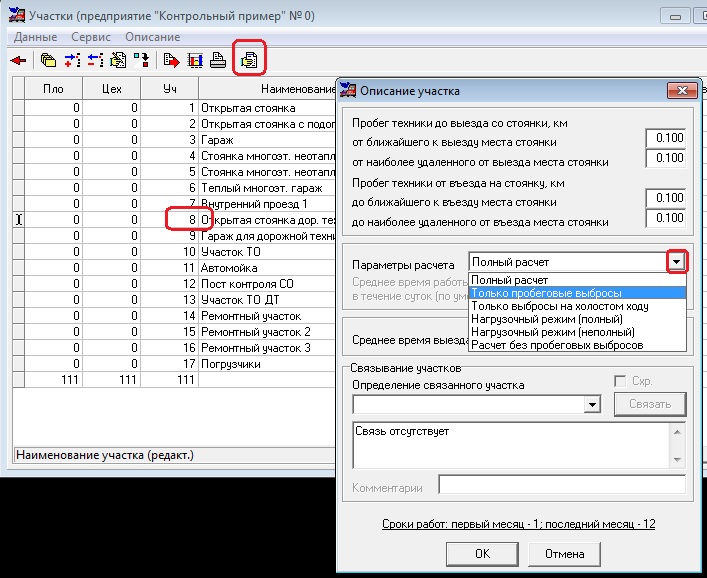Click the add row icon with plus sign
This screenshot has width=707, height=578.
72,60
